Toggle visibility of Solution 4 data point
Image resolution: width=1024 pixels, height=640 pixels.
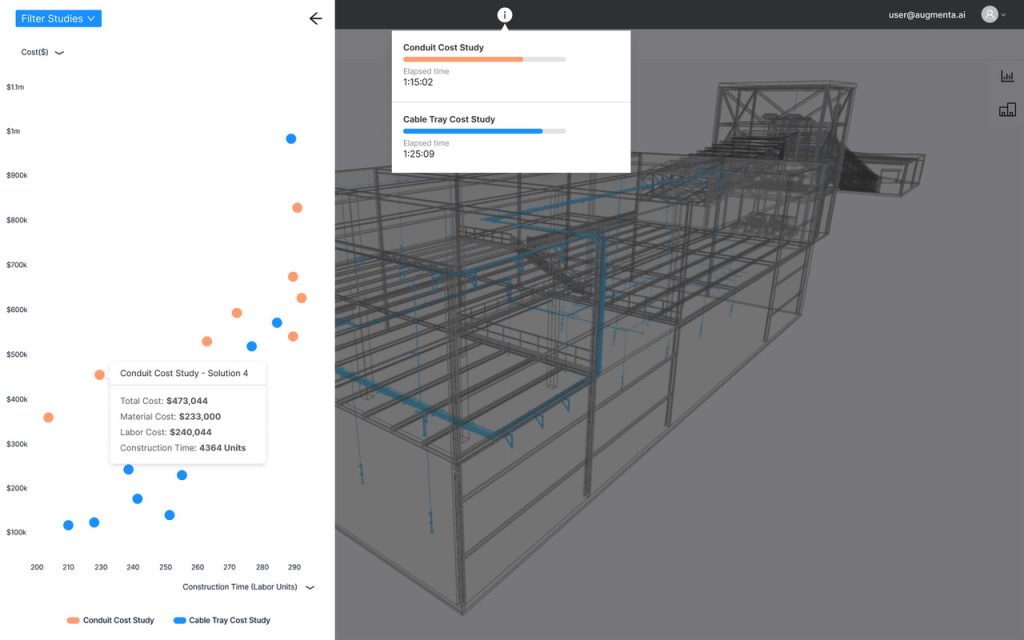[98, 374]
